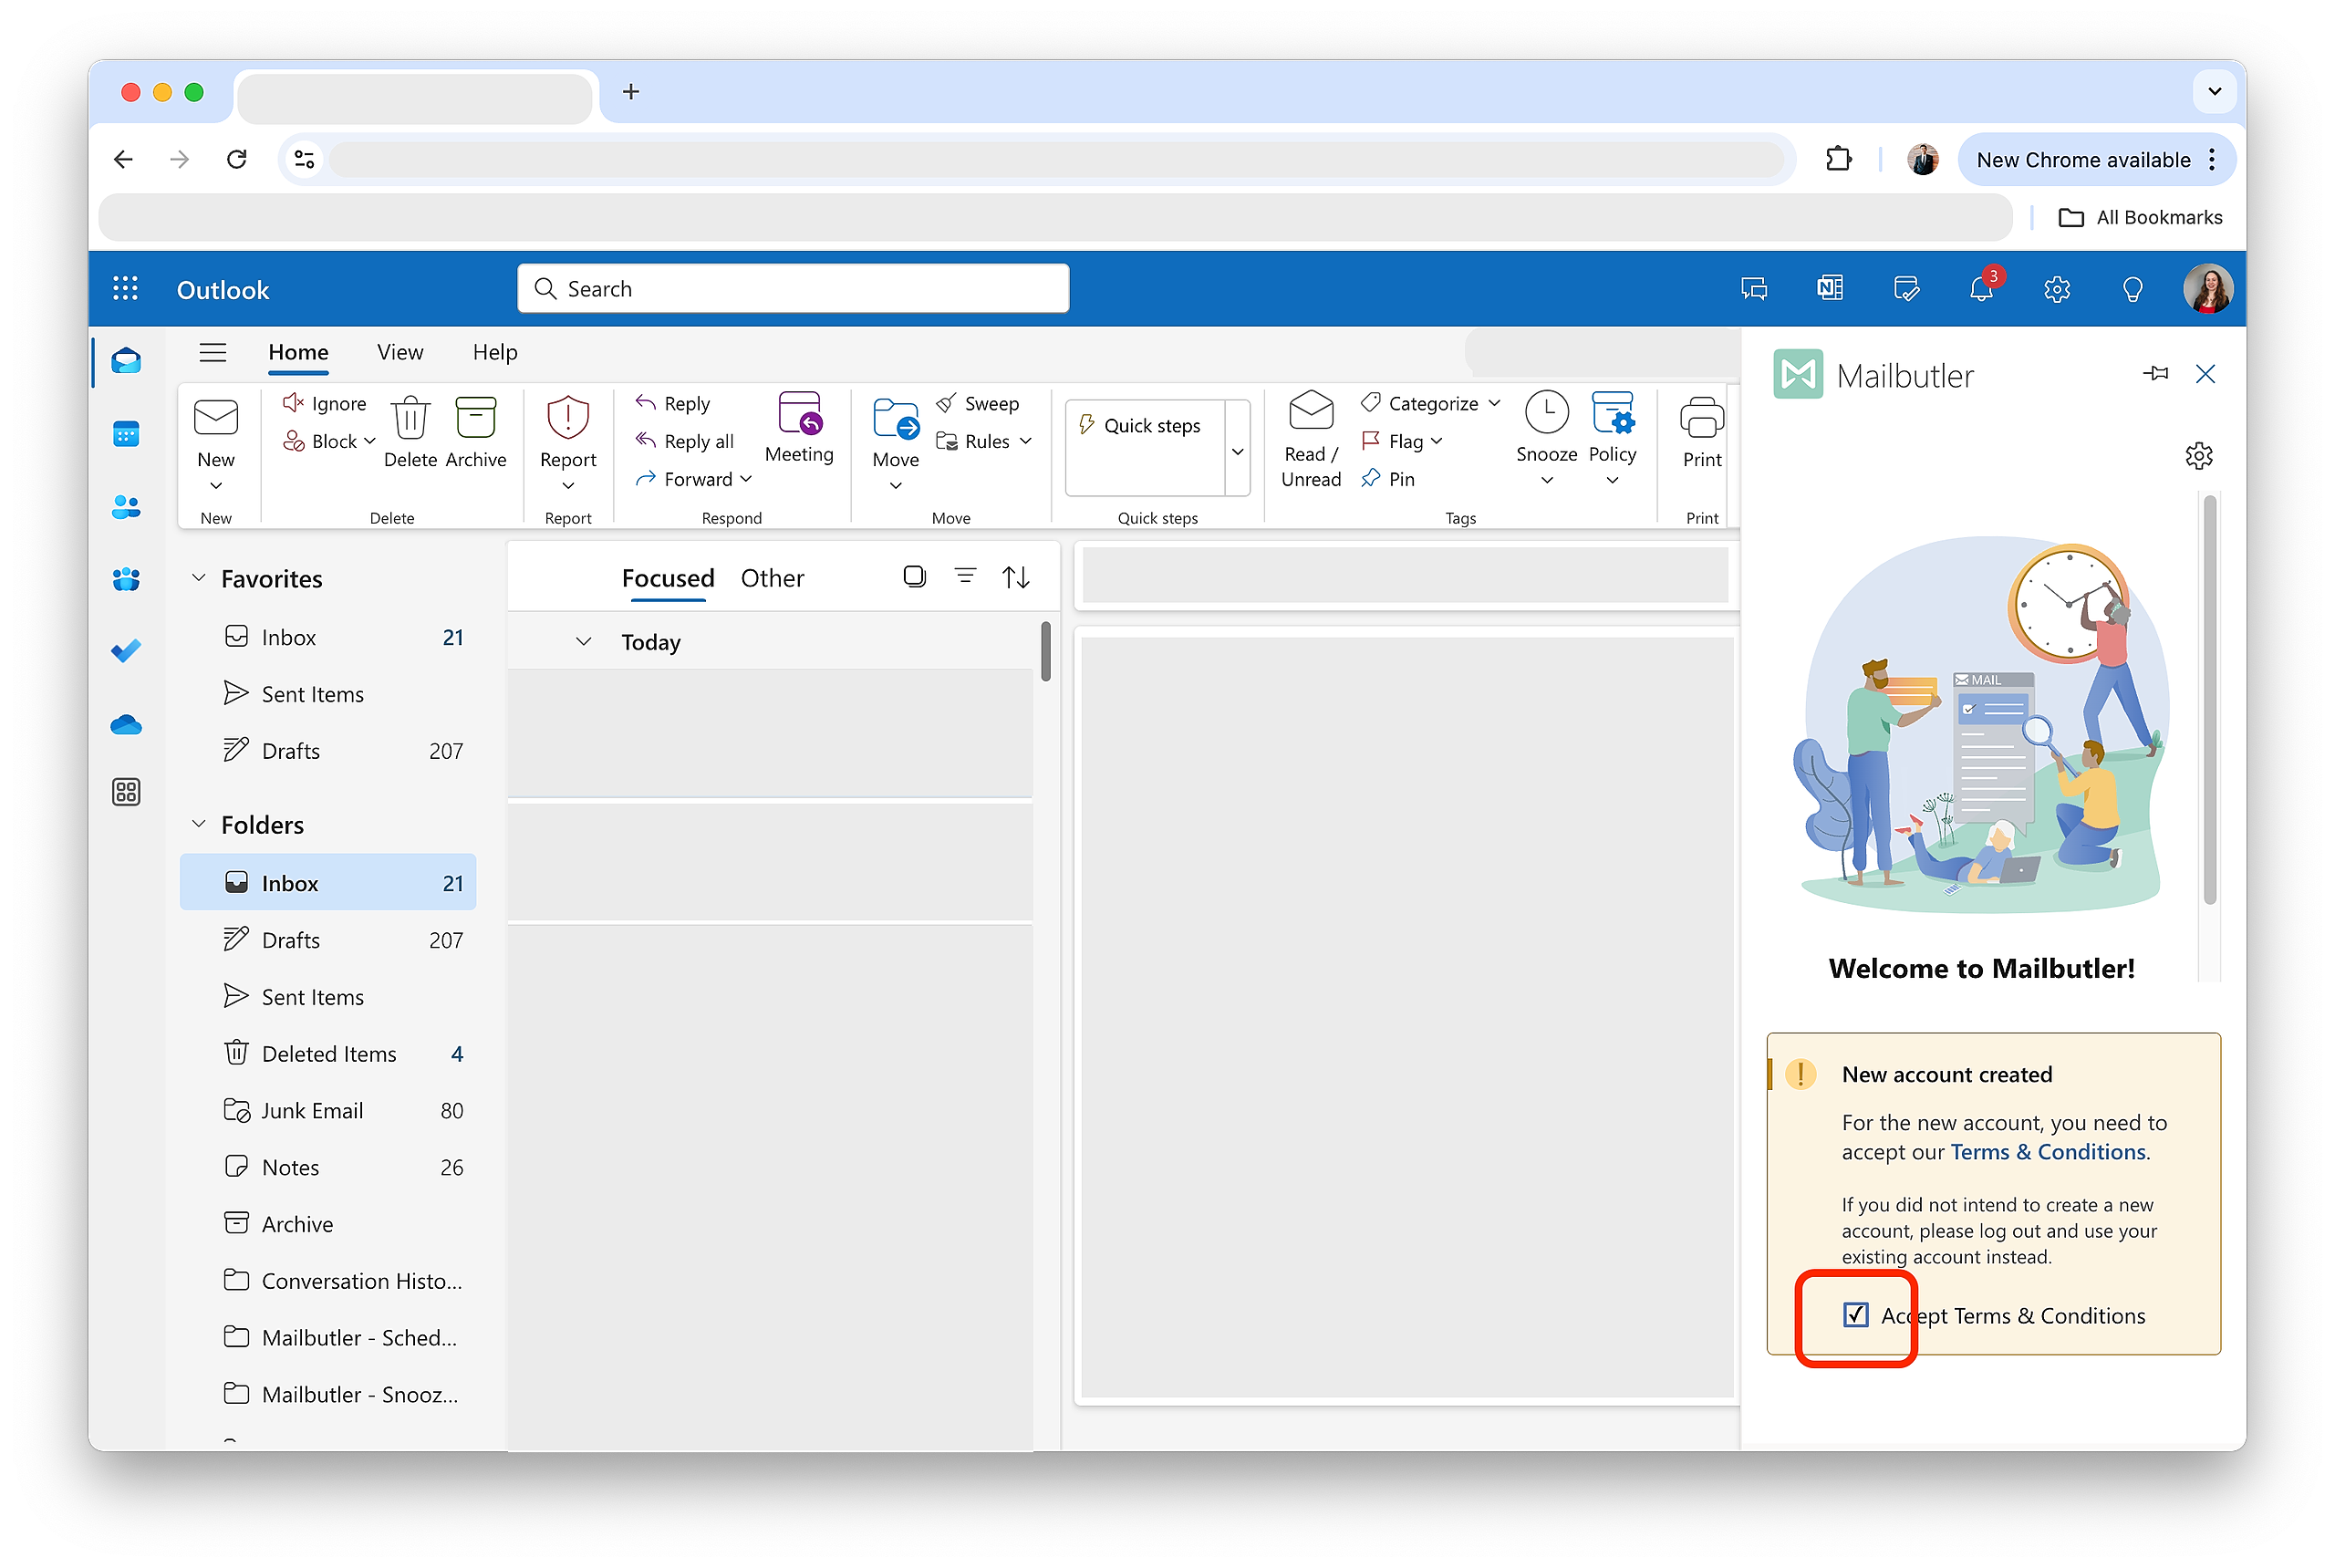Open the More apps grid icon
The image size is (2335, 1568).
click(x=126, y=792)
